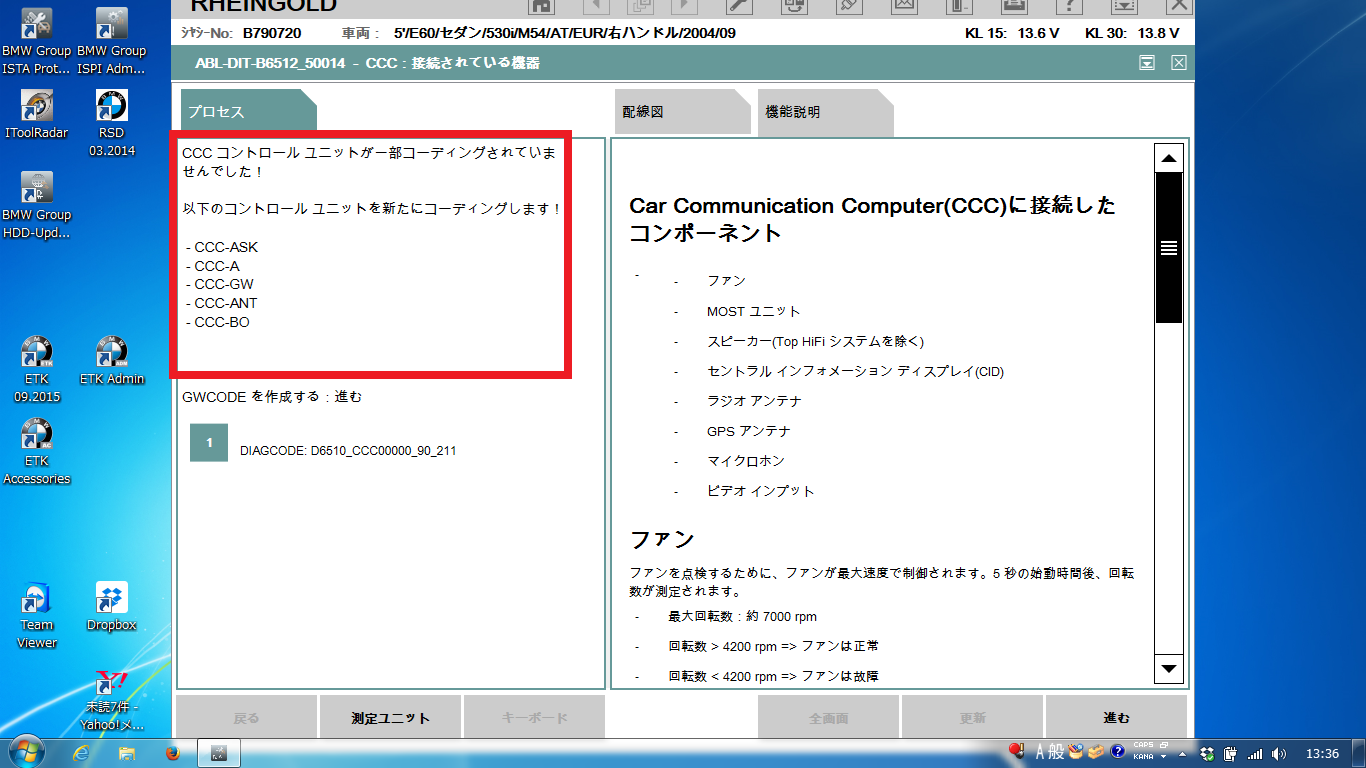The height and width of the screenshot is (768, 1366).
Task: Click the forward arrow toolbar icon
Action: coord(684,5)
